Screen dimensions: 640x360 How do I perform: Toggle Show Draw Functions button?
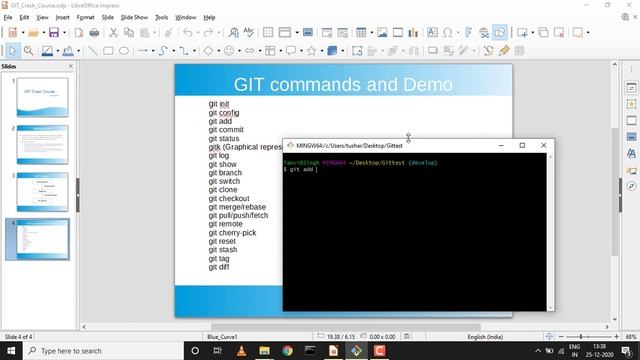pyautogui.click(x=500, y=32)
